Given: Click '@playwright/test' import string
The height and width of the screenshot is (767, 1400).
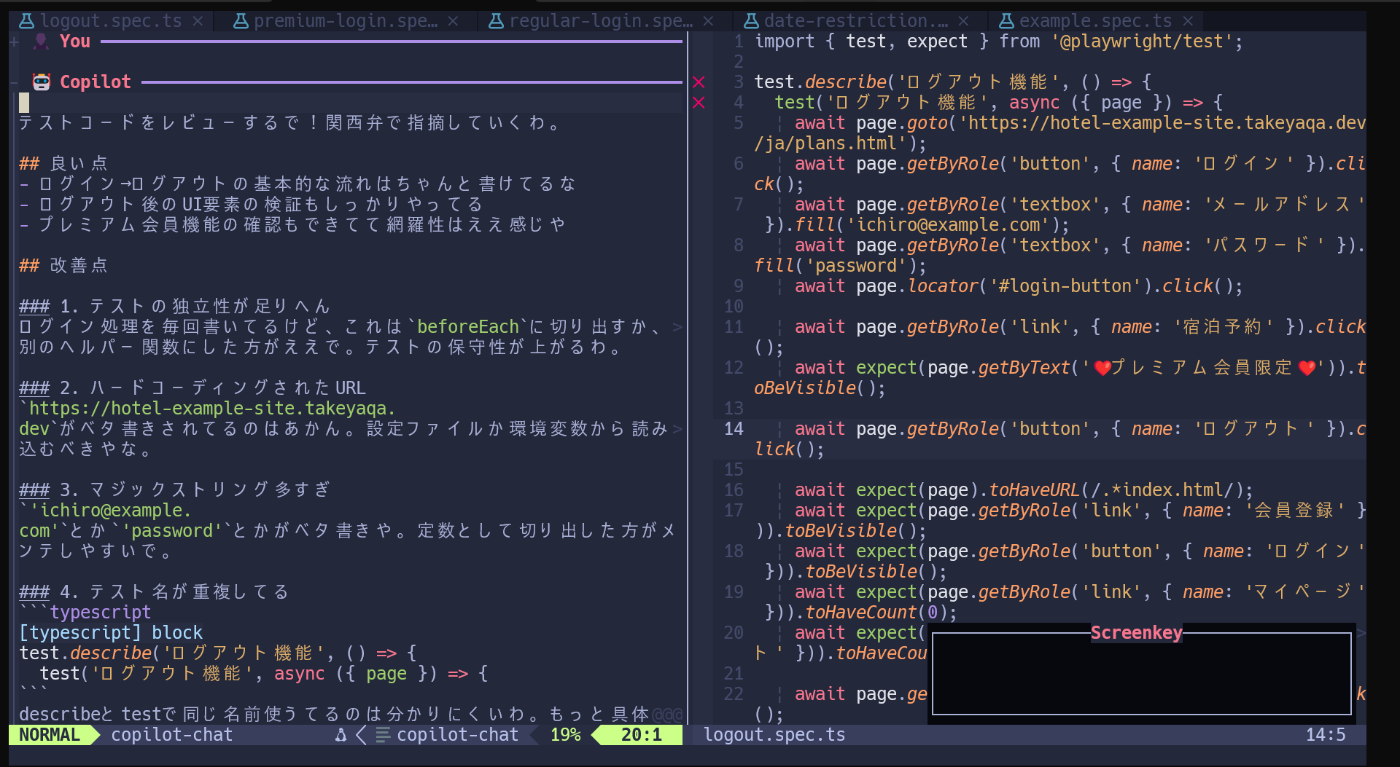Looking at the screenshot, I should tap(1141, 41).
